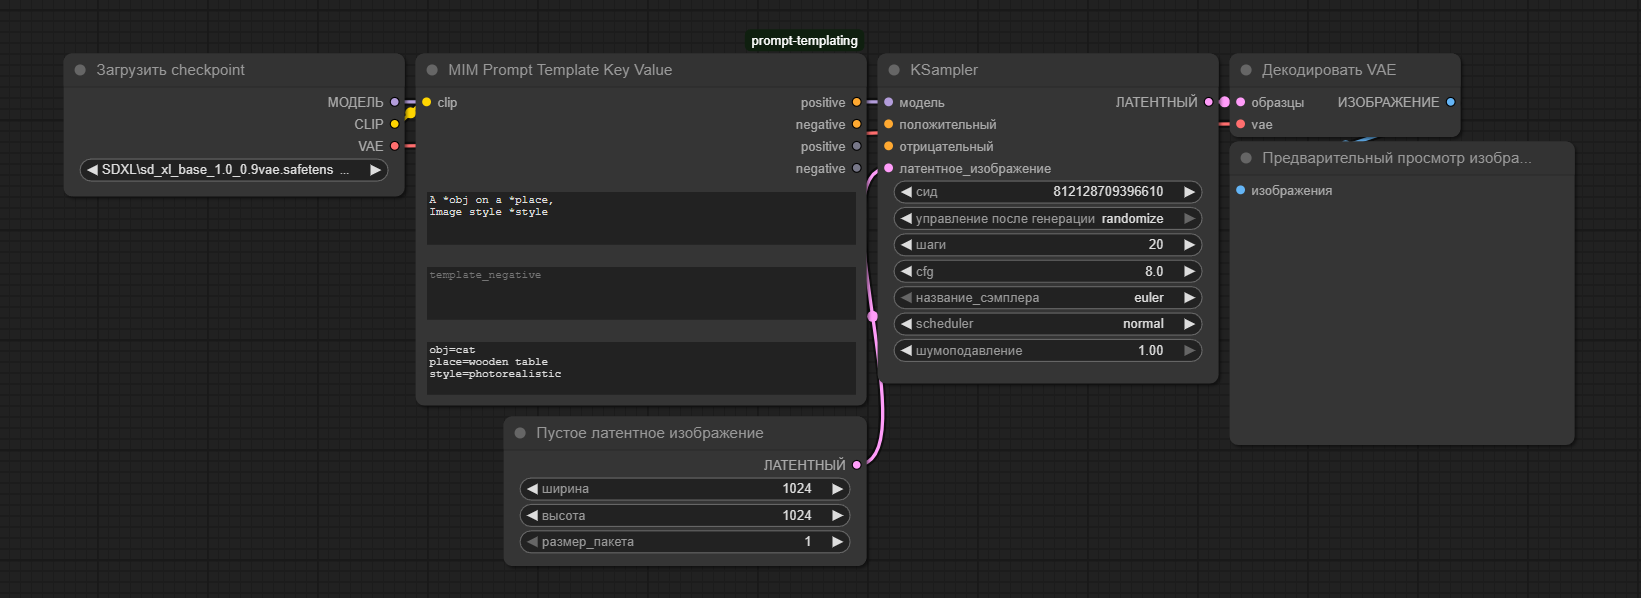Select previous scheduler option

tap(906, 324)
